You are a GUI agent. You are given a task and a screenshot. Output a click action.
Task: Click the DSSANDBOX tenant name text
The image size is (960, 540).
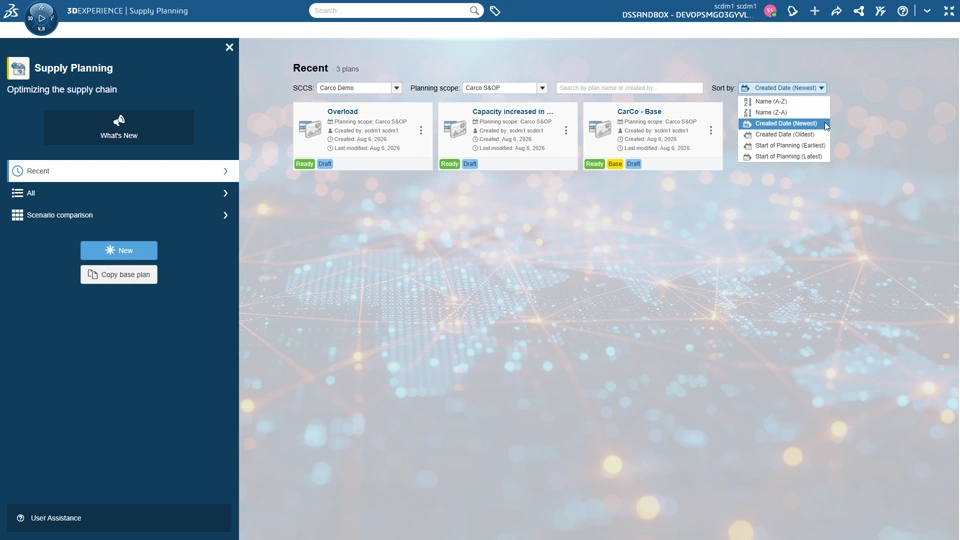pos(686,15)
